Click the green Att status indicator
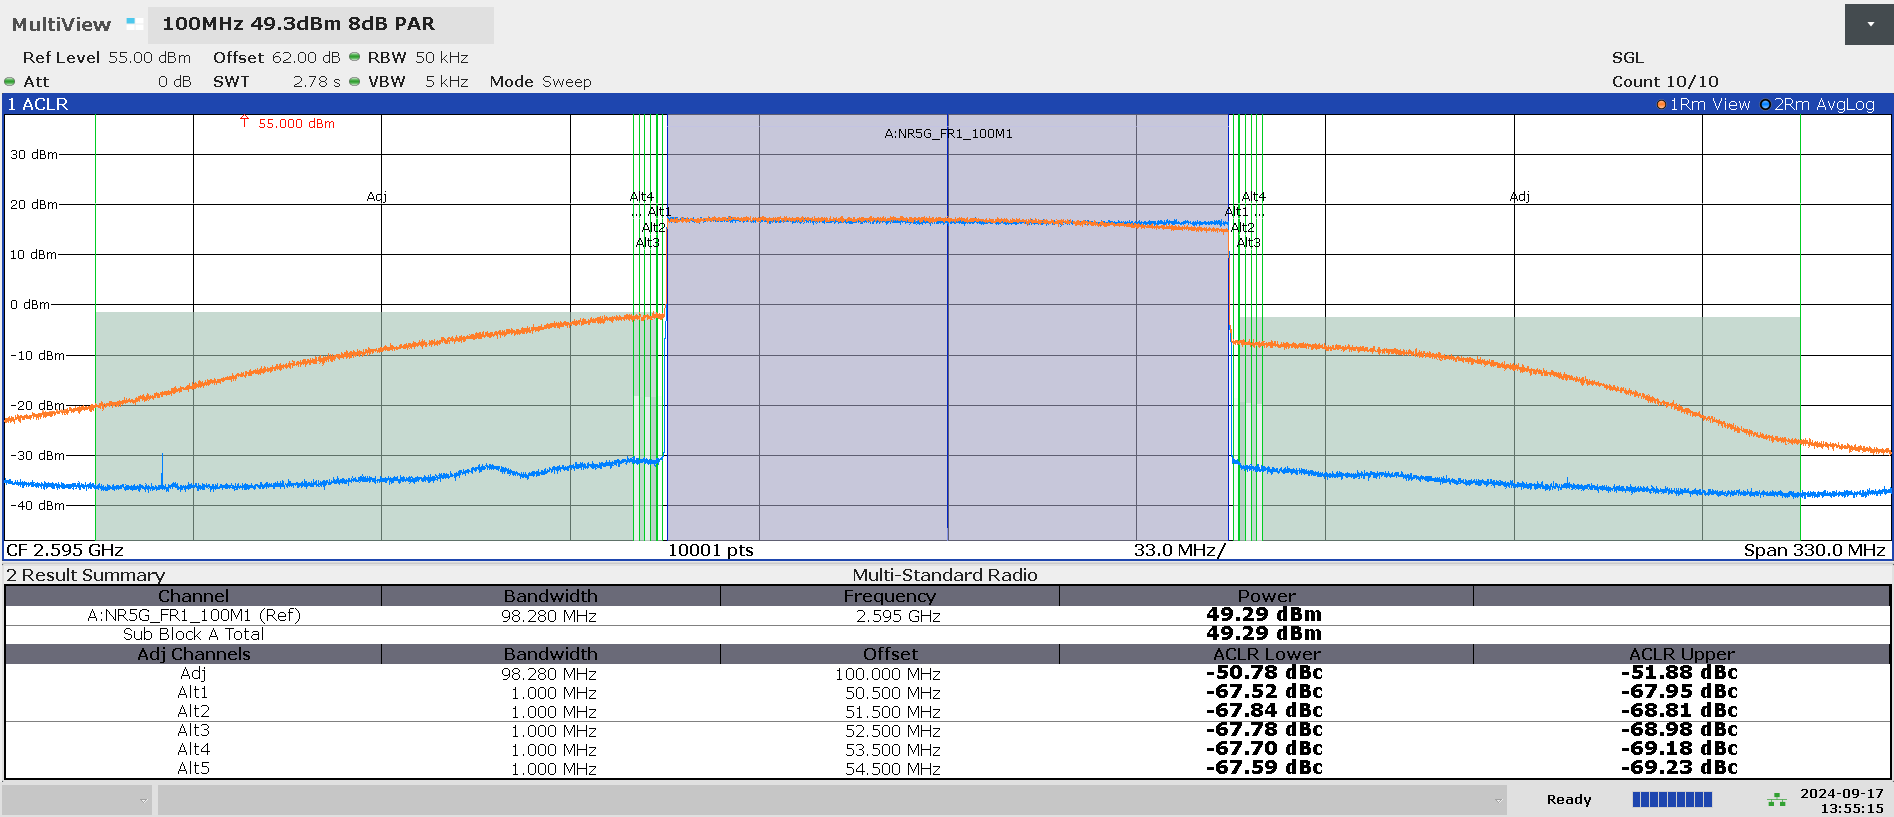1894x817 pixels. pos(10,82)
